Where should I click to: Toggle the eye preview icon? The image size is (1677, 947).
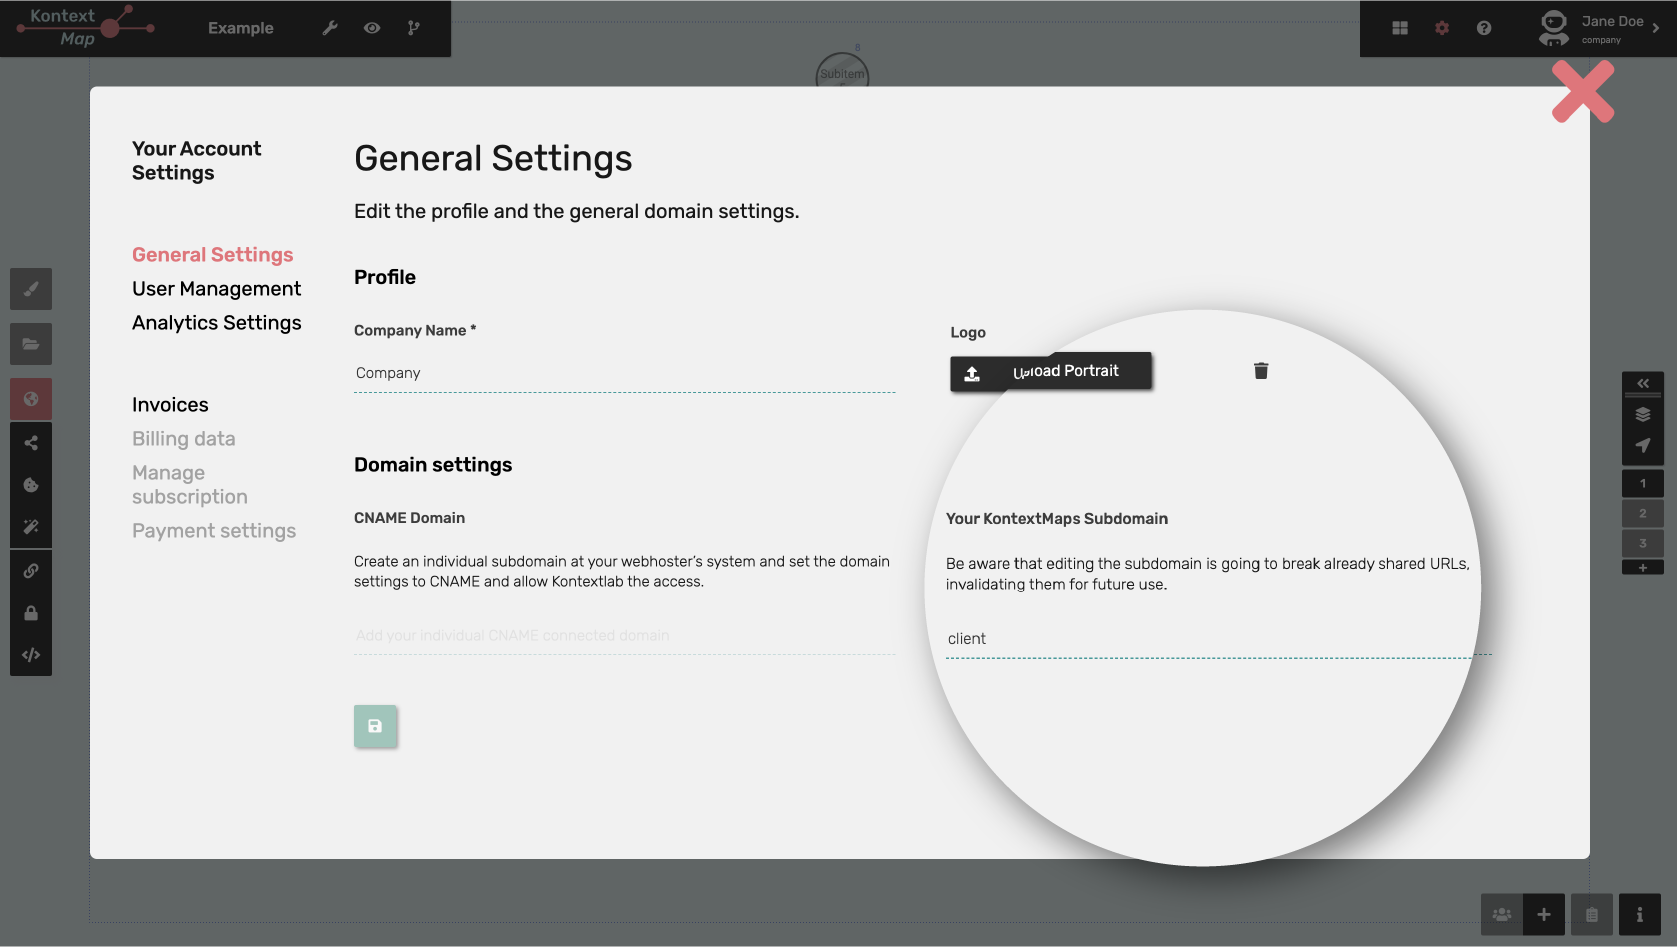[x=372, y=28]
